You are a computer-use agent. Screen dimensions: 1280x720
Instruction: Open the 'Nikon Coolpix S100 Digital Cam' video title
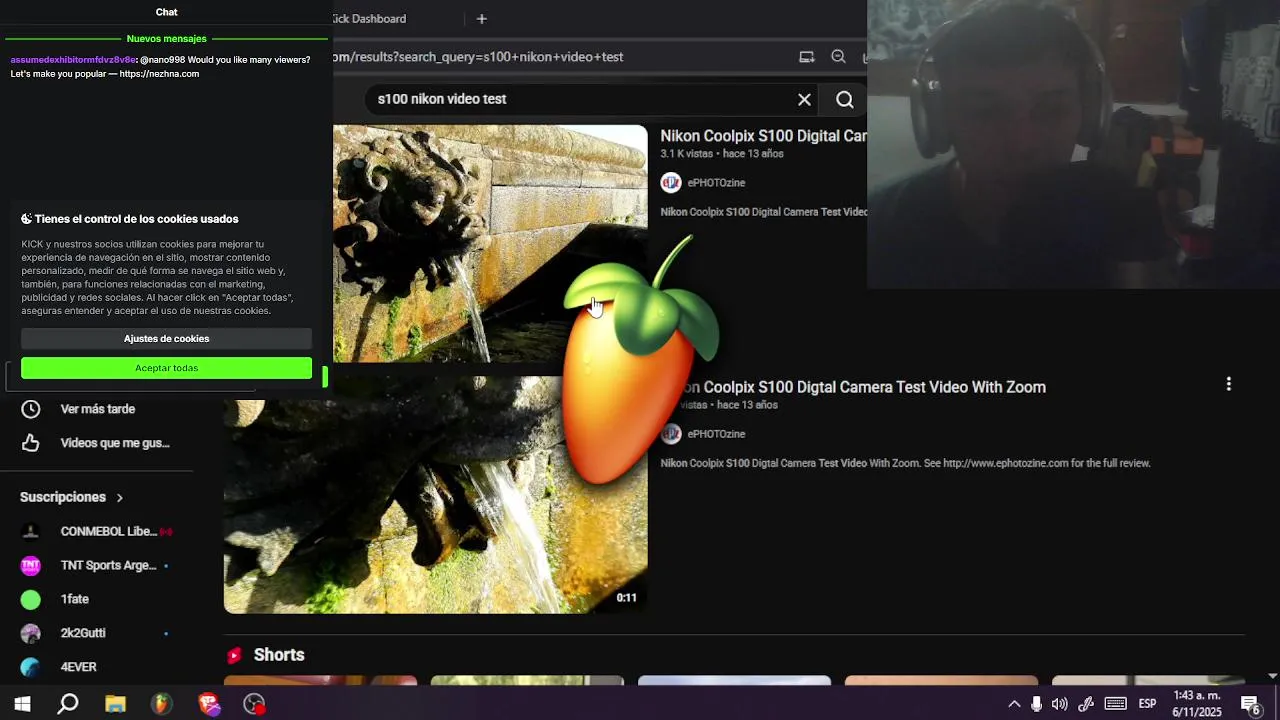point(763,136)
